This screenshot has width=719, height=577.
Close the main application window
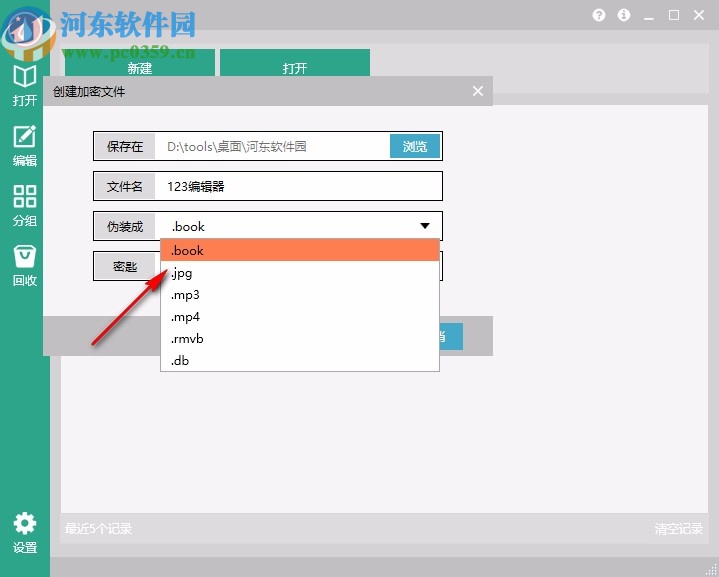pyautogui.click(x=699, y=15)
